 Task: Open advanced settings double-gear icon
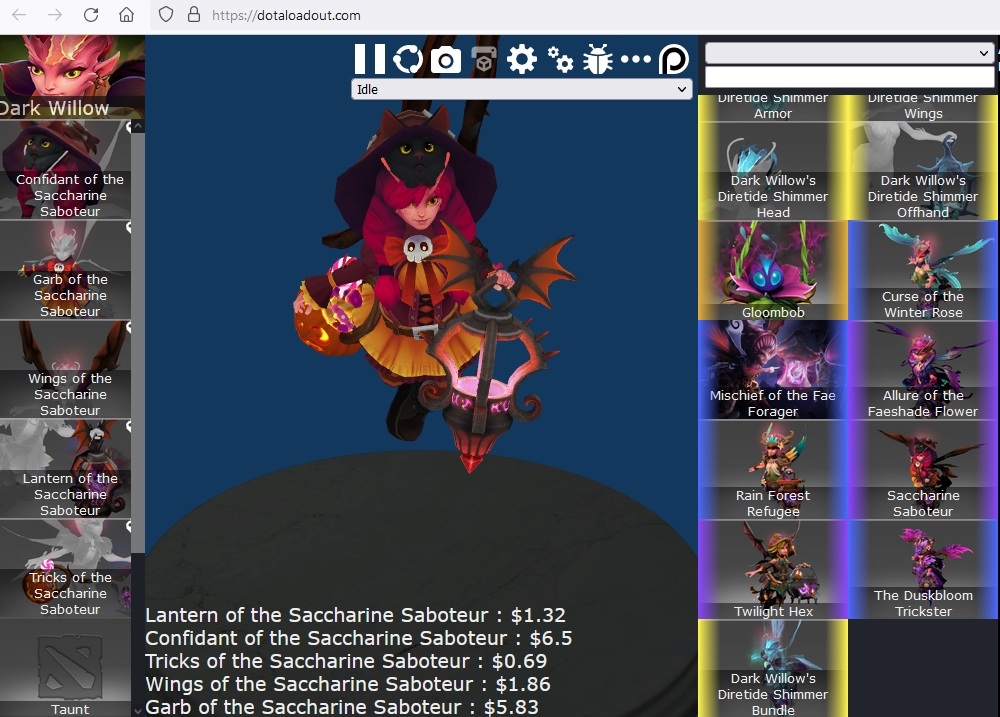coord(560,59)
